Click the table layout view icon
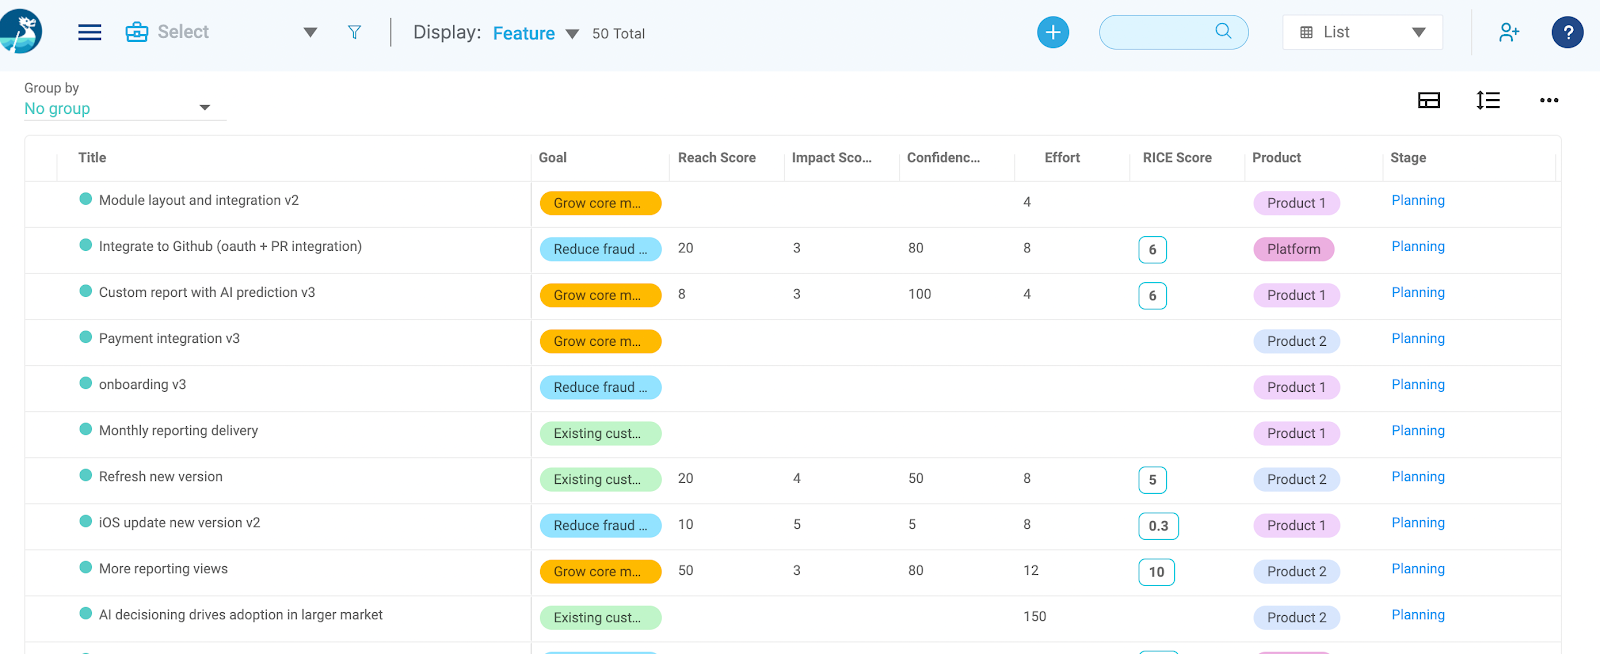Screen dimensions: 1600x654 click(1429, 100)
